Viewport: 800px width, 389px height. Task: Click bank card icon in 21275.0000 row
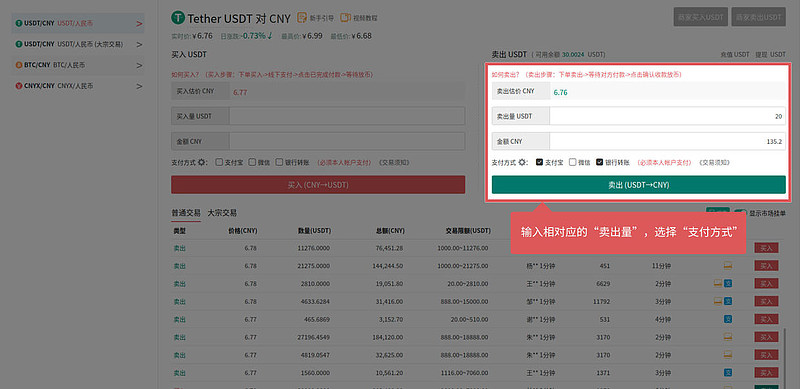click(x=728, y=266)
